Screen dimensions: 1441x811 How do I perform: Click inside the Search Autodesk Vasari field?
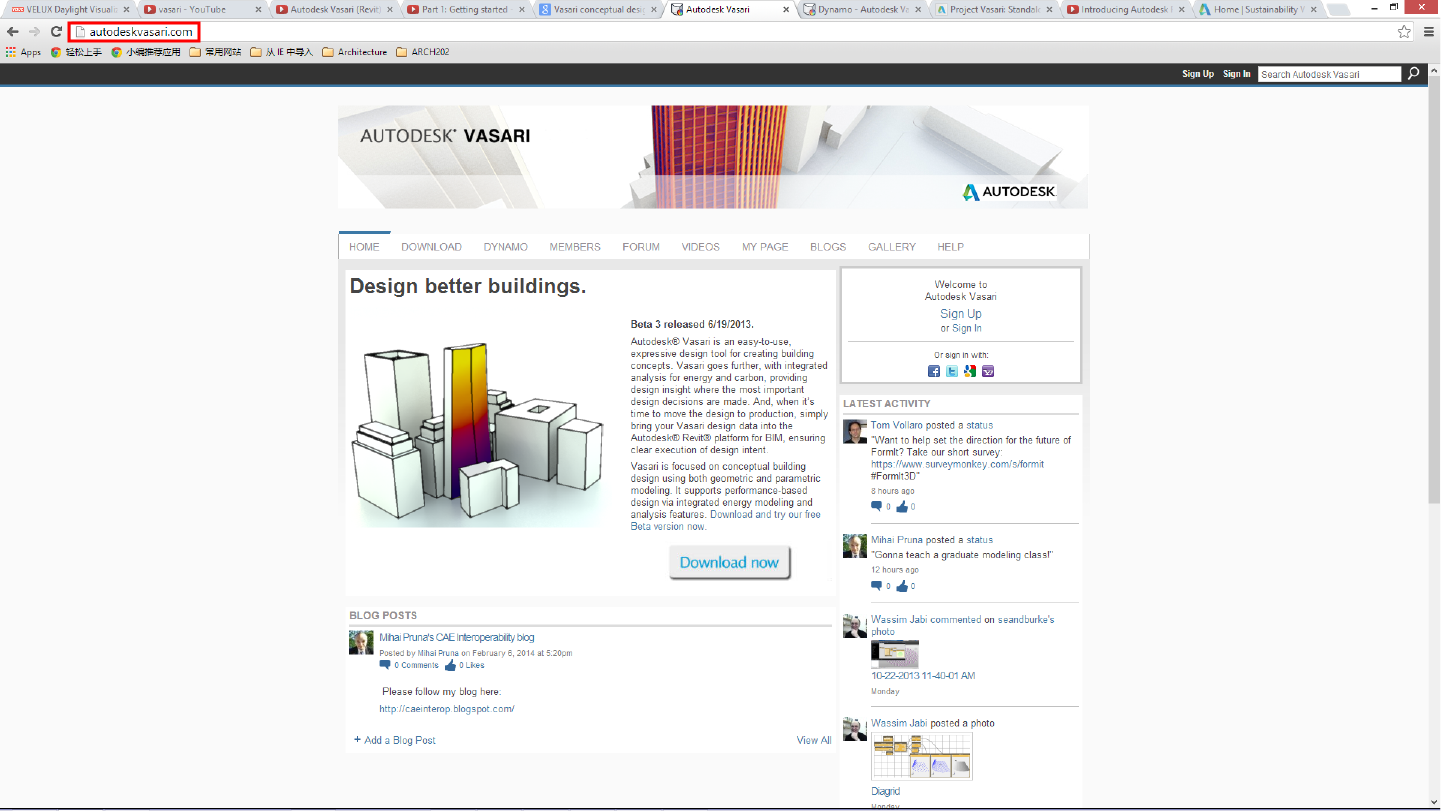(1329, 74)
